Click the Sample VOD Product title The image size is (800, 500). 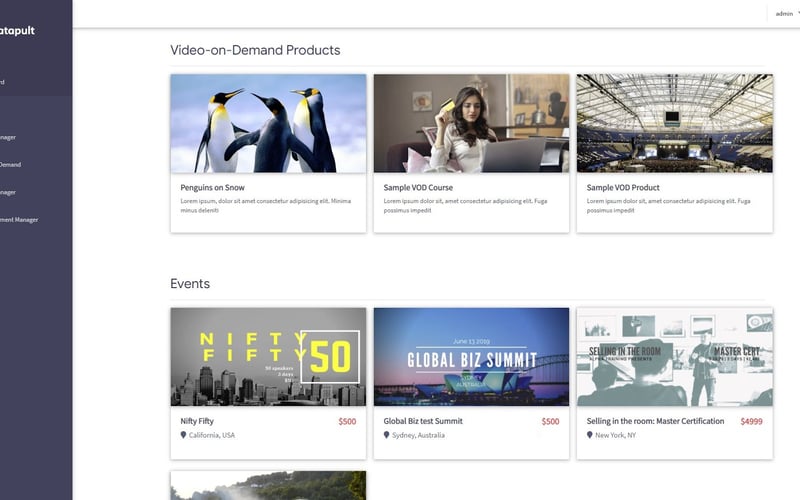point(623,188)
